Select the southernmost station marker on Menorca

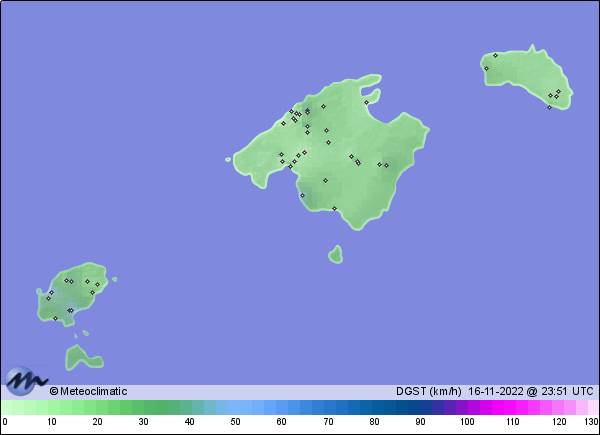[x=549, y=108]
